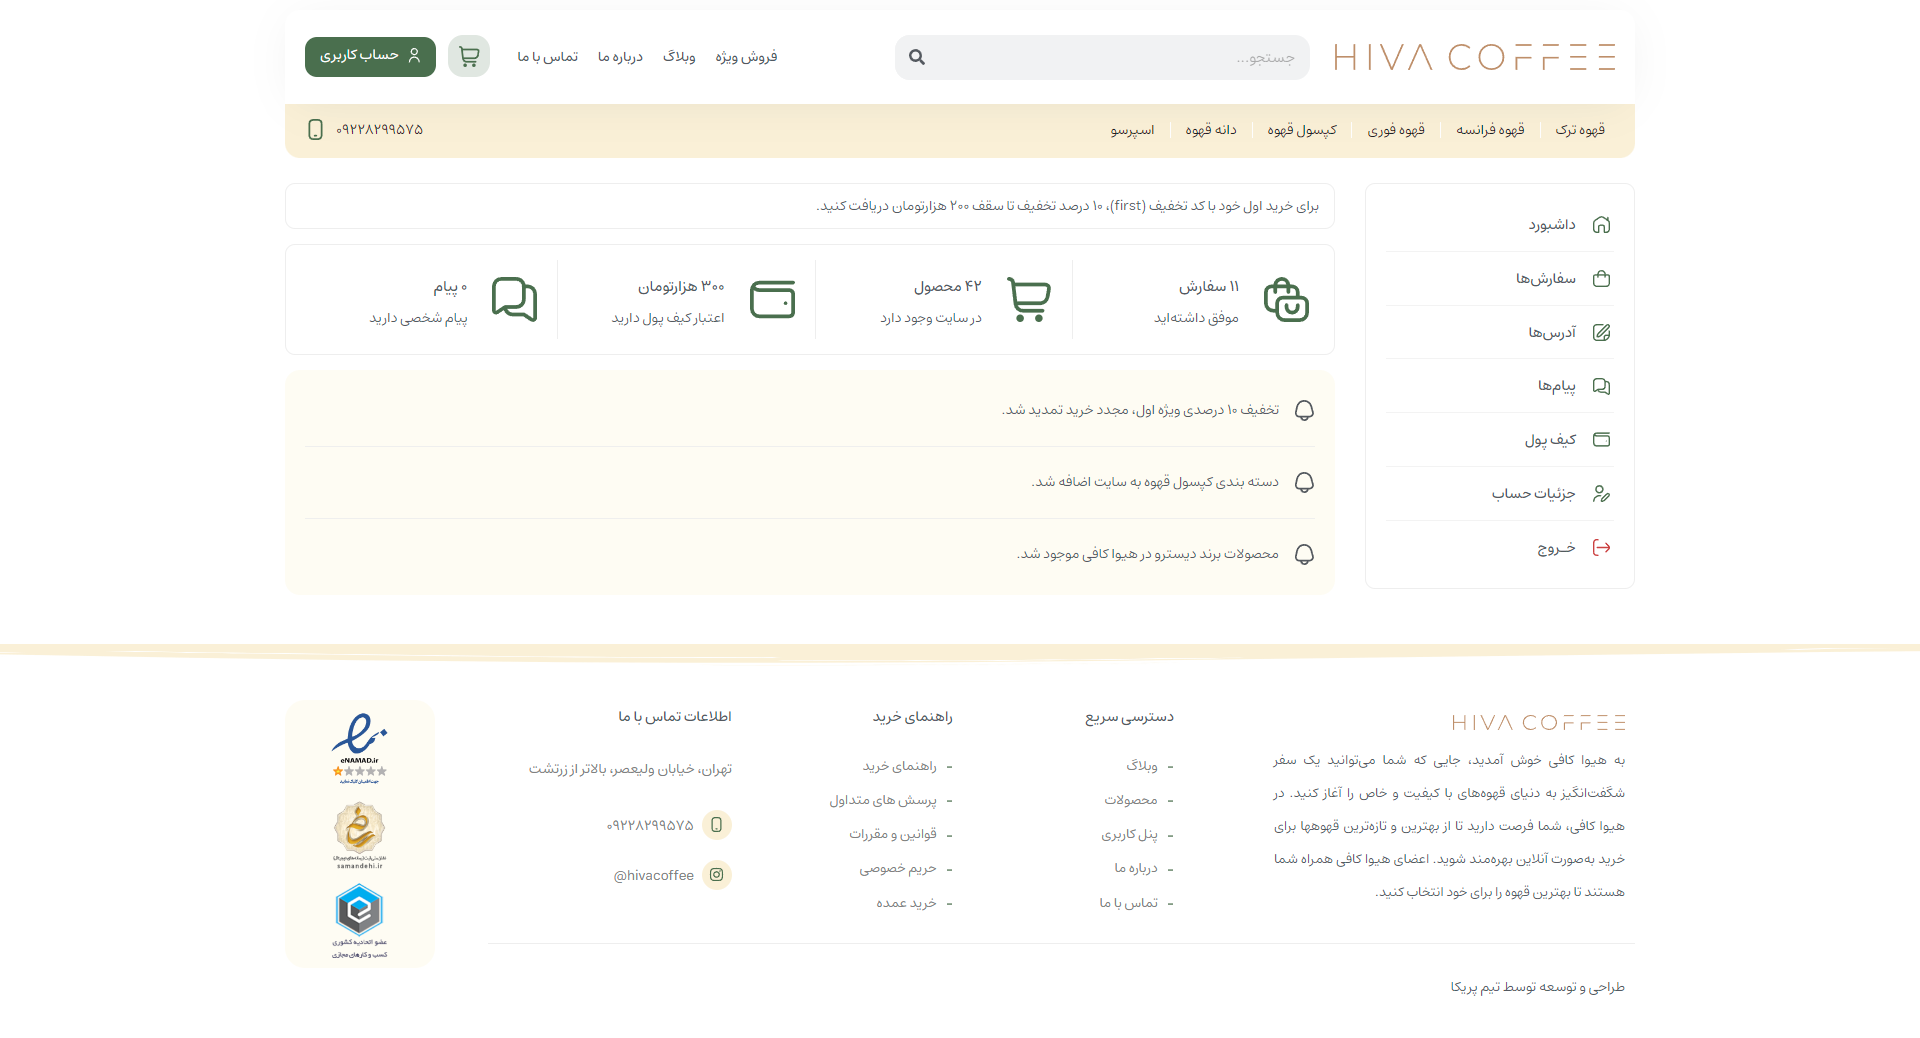Click the chat icon beside ۰ پیام
Viewport: 1920px width, 1038px height.
point(514,300)
